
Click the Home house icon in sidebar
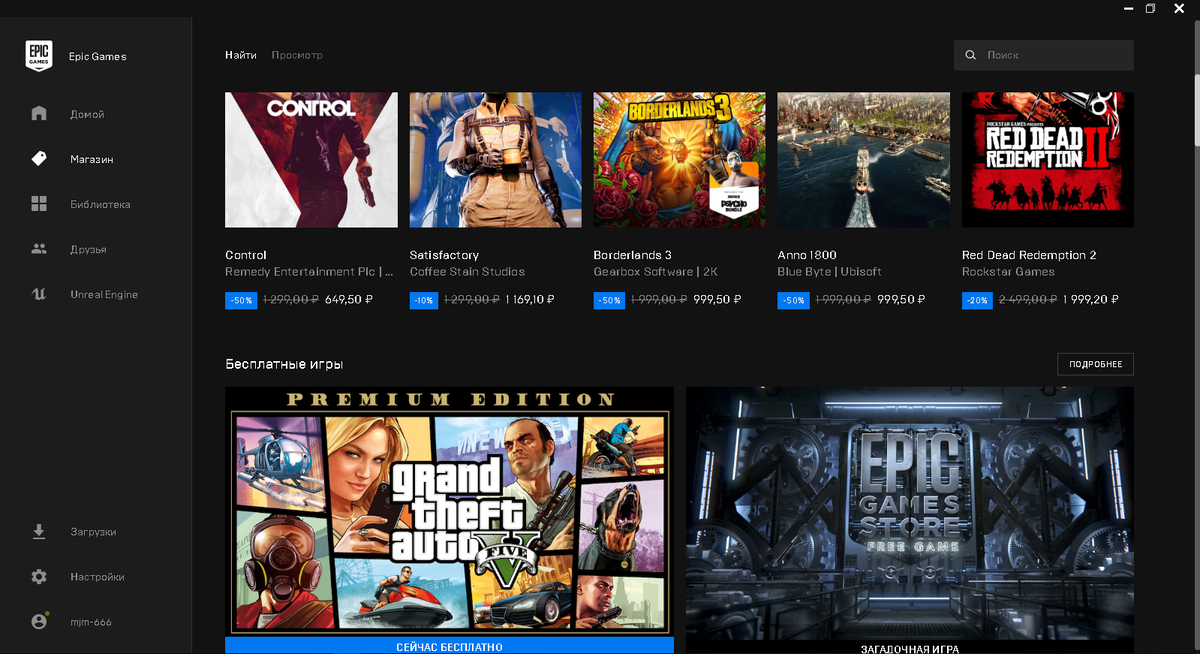[x=39, y=113]
